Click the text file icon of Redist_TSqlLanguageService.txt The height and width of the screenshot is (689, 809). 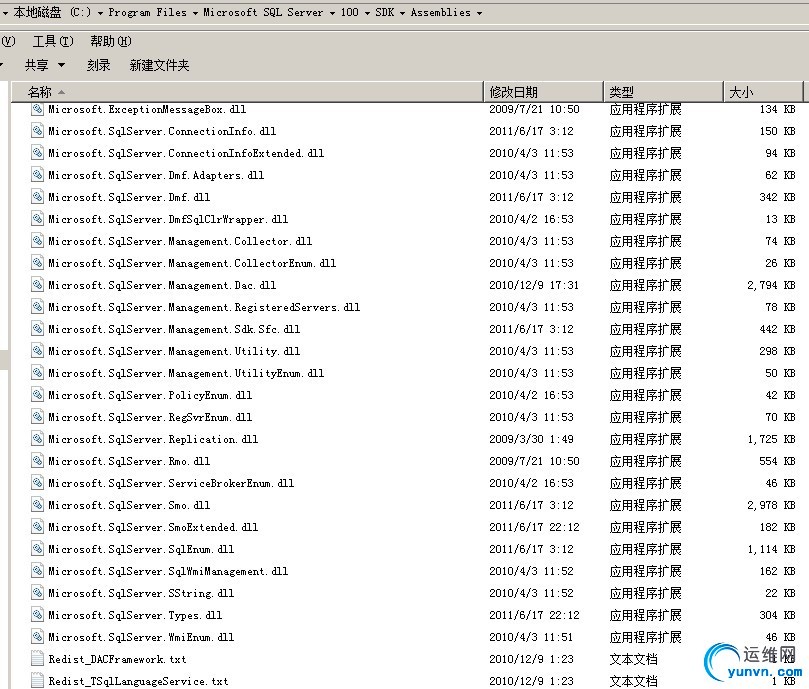pos(37,681)
